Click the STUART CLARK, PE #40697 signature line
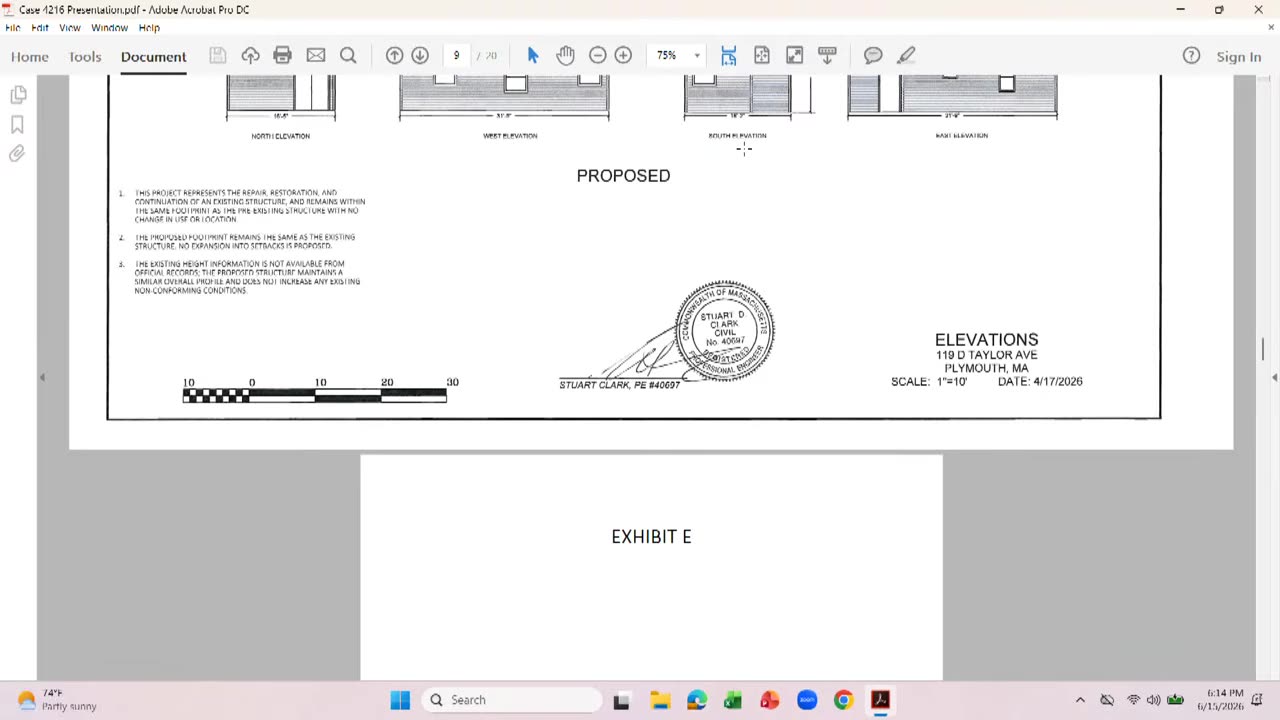 point(619,385)
